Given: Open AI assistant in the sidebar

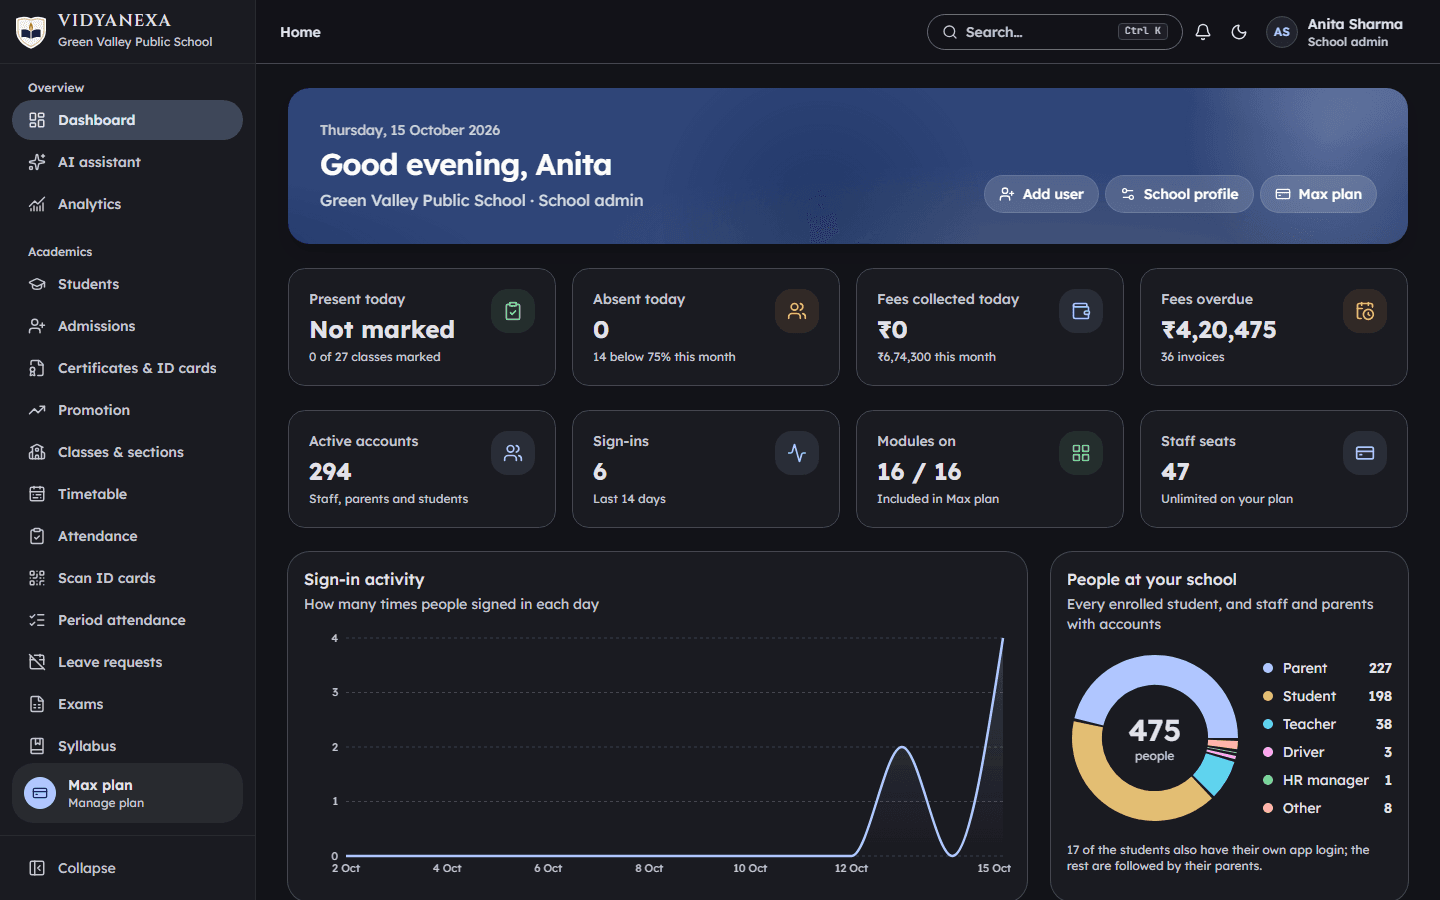Looking at the screenshot, I should (x=127, y=162).
